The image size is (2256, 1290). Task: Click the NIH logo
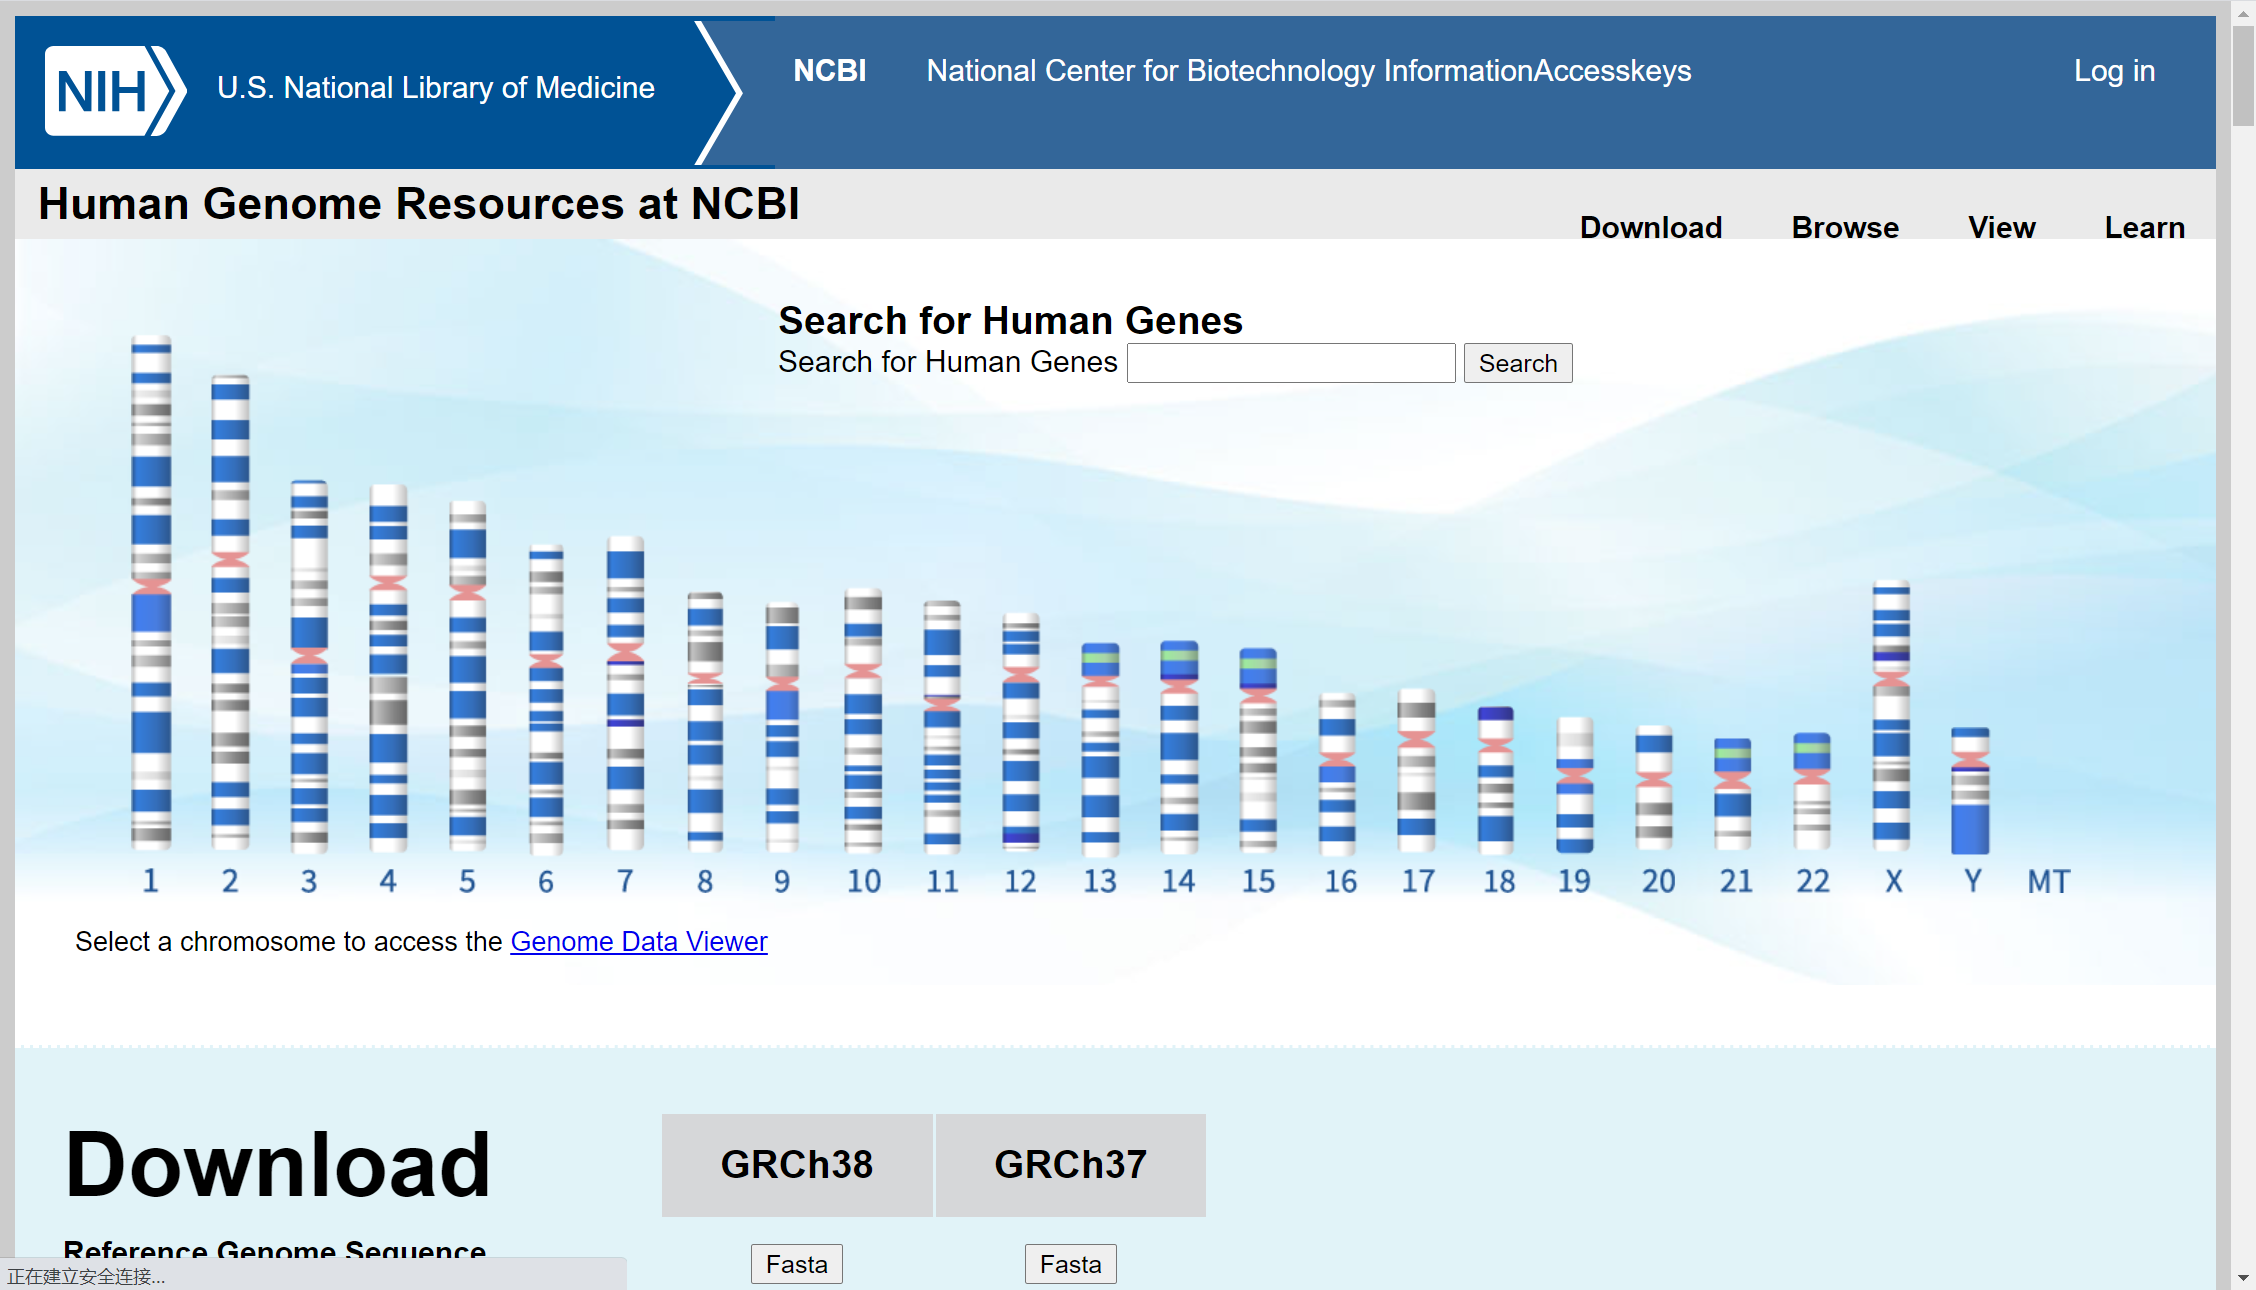tap(115, 91)
